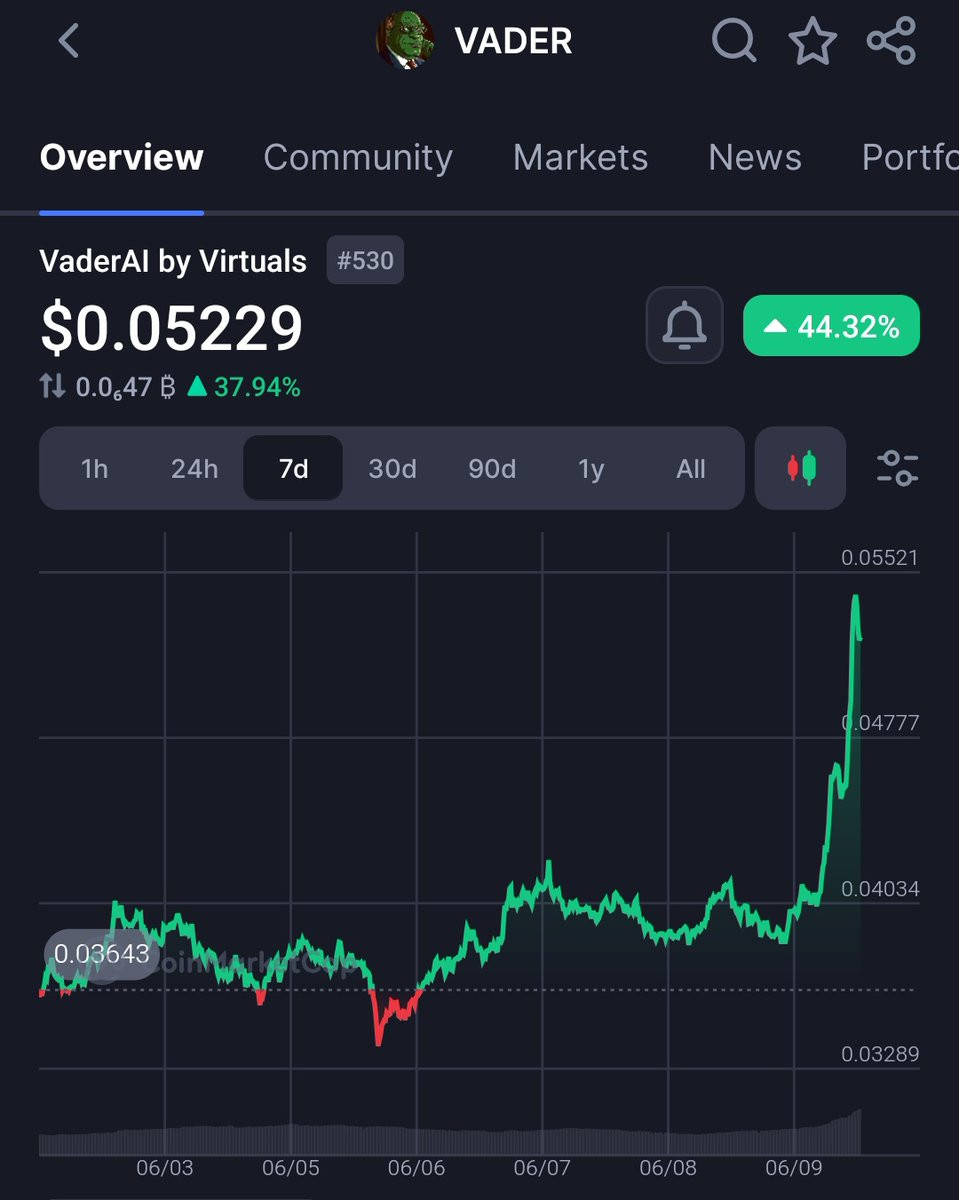The width and height of the screenshot is (959, 1200).
Task: Go back using the left chevron
Action: [x=68, y=41]
